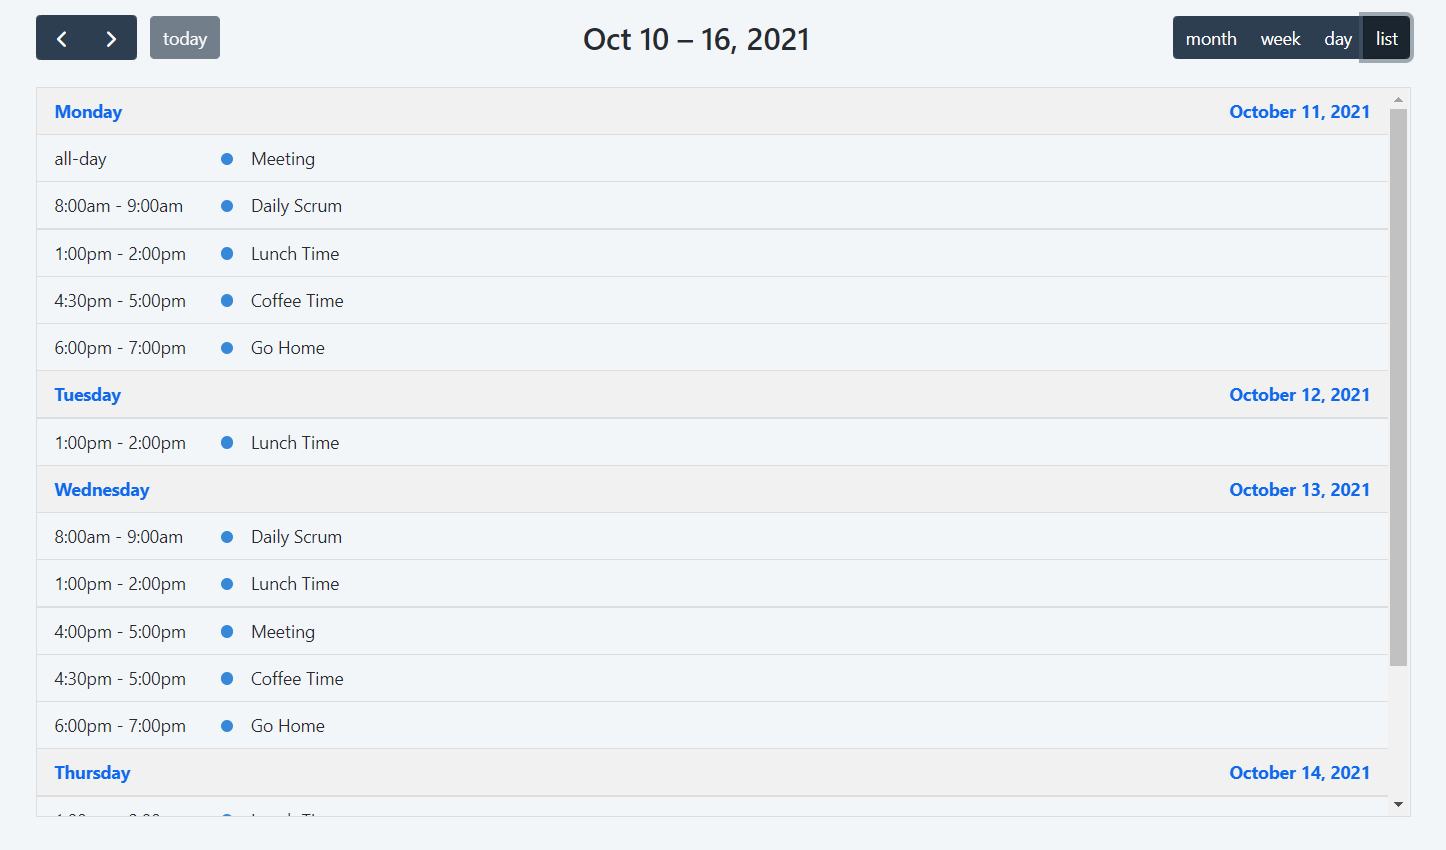
Task: Switch to week view
Action: [1280, 39]
